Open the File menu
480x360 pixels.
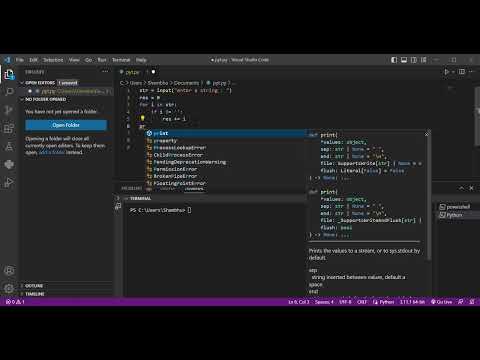(20, 60)
